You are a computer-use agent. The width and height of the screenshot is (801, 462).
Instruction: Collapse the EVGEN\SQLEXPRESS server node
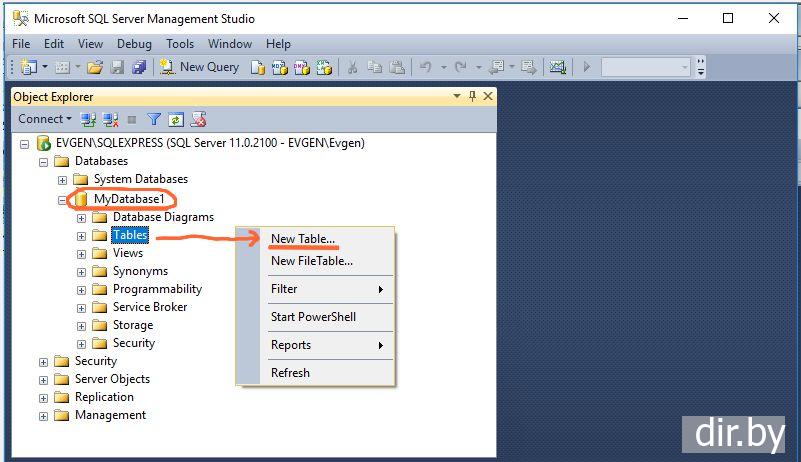tap(25, 144)
